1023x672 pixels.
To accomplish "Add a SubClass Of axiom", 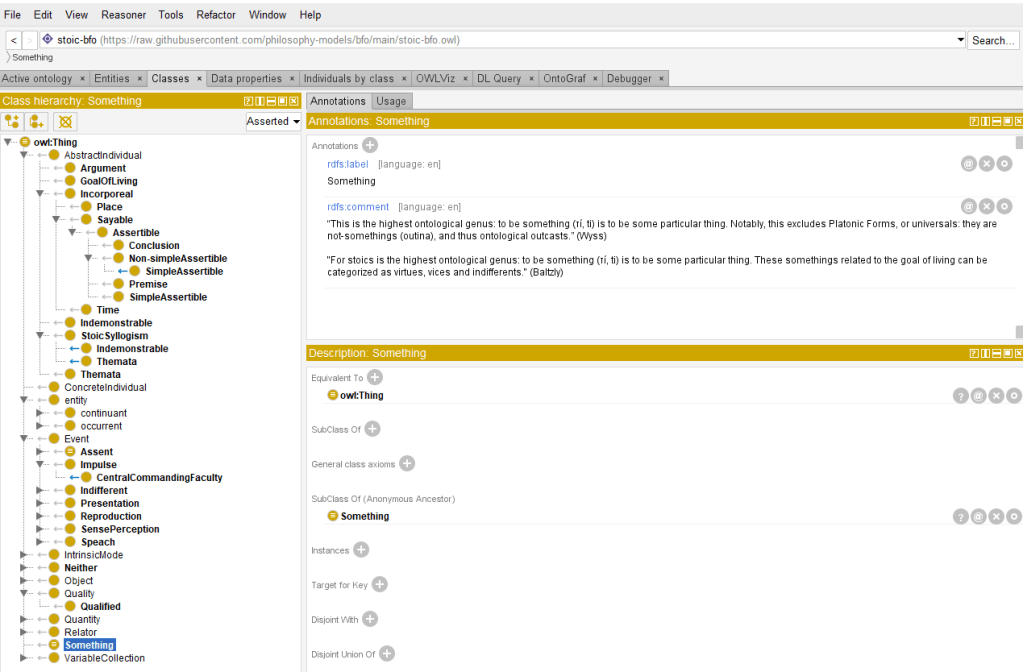I will [372, 429].
